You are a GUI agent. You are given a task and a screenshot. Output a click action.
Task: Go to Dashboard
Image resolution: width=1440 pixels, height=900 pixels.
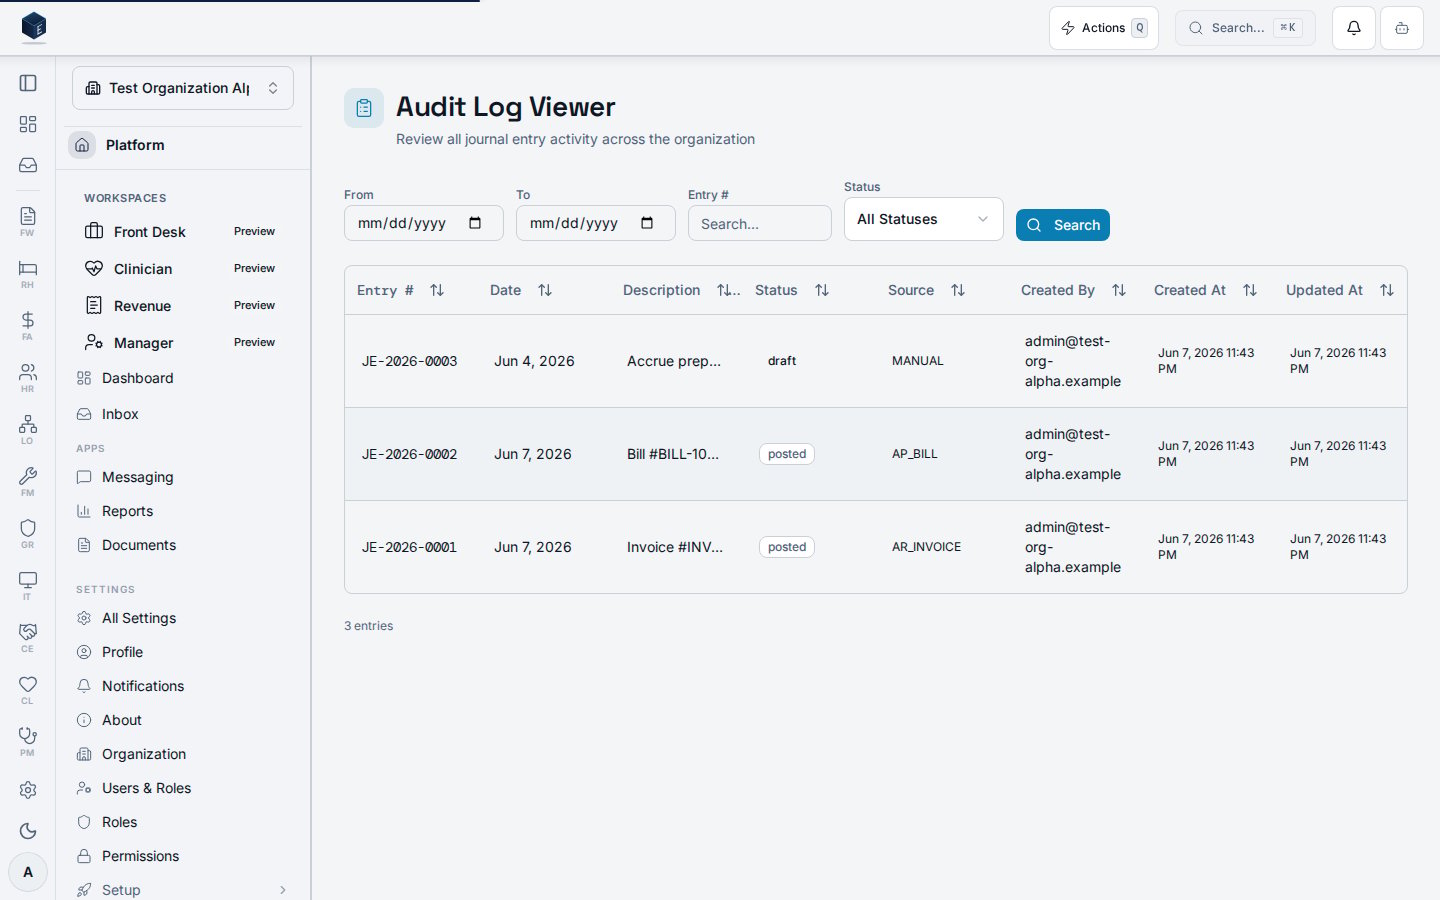[183, 378]
